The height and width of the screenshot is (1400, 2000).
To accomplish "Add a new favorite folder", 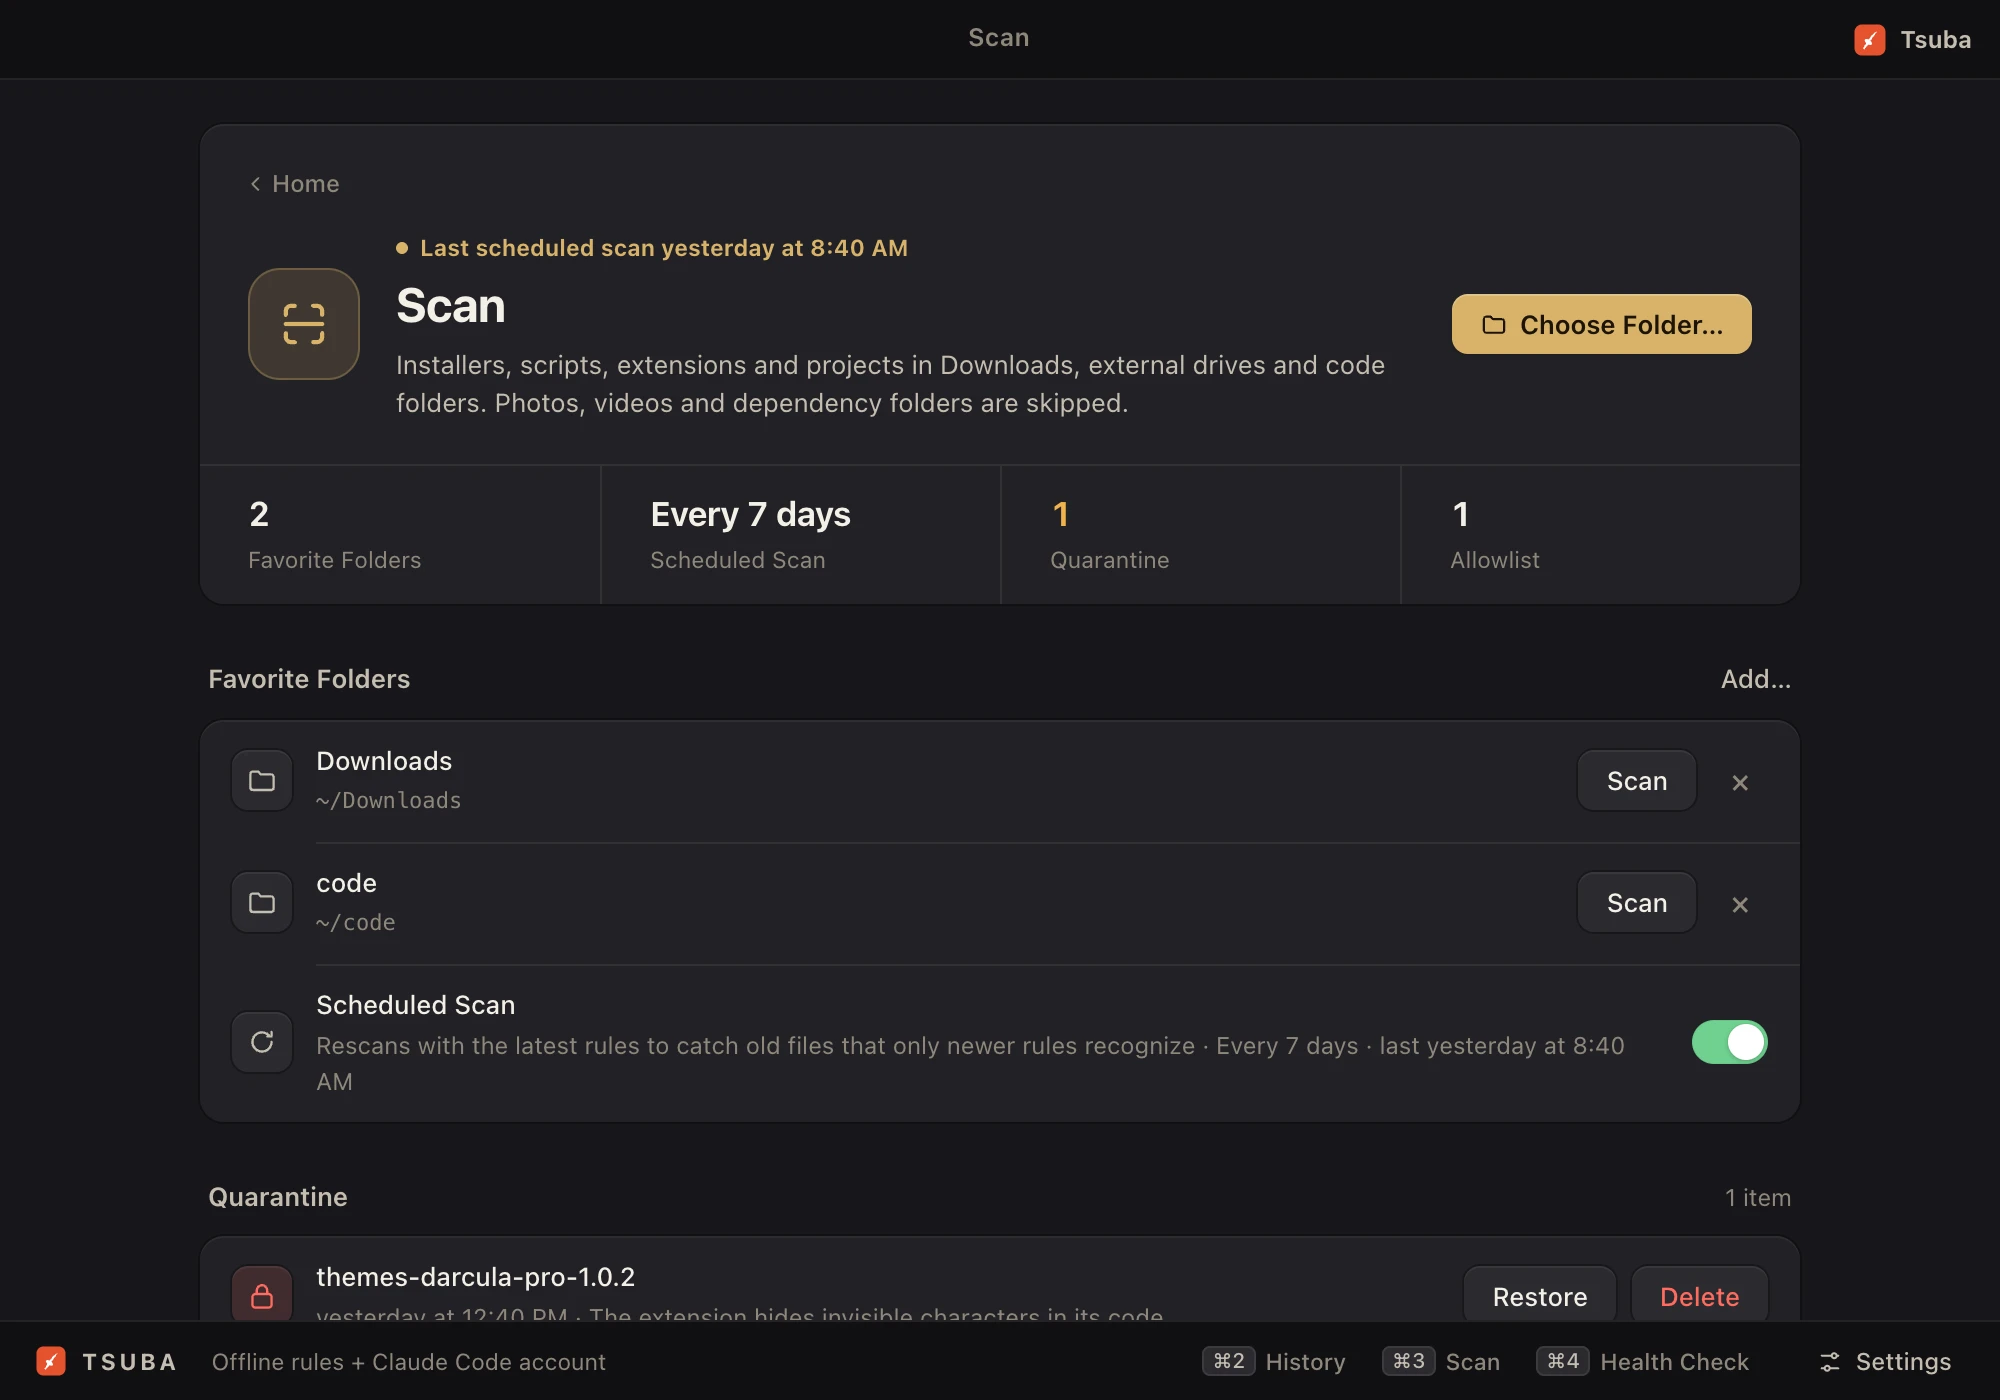I will (x=1755, y=679).
